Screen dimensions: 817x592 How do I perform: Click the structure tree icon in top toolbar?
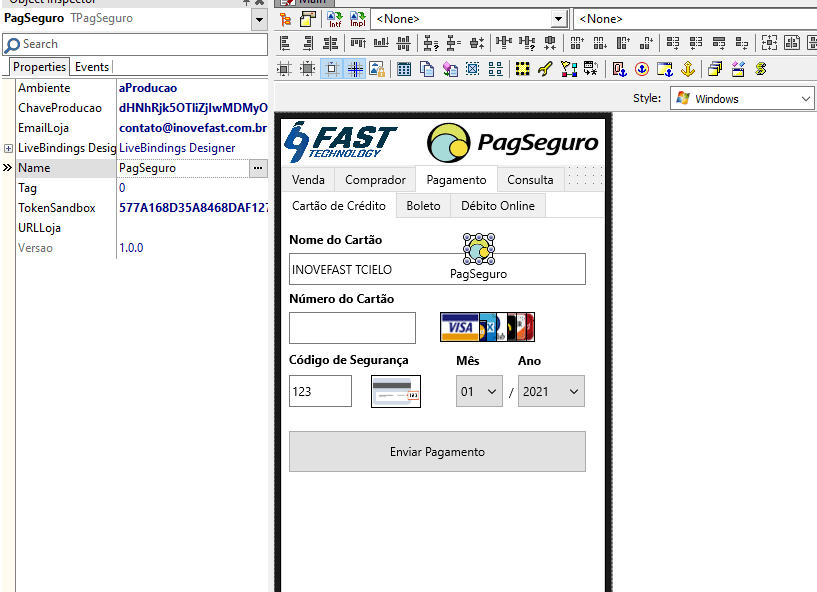[x=285, y=19]
